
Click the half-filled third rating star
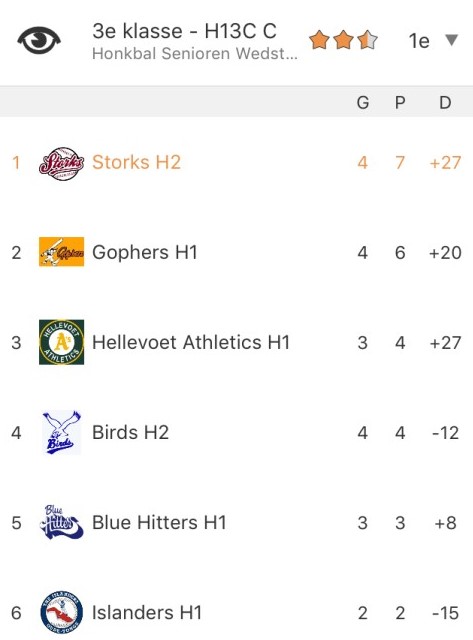click(367, 40)
